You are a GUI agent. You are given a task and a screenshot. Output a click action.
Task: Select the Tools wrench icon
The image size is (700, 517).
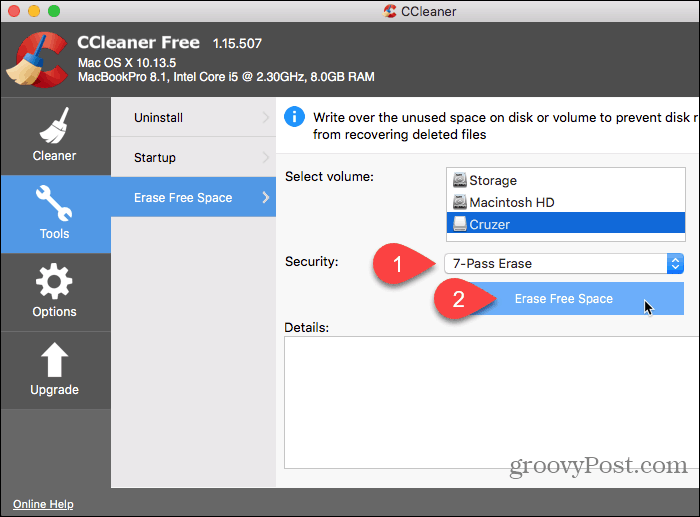coord(54,203)
